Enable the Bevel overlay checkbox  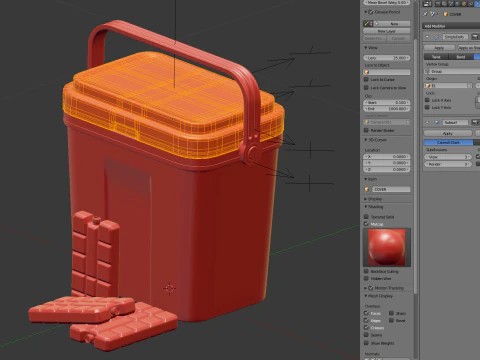pyautogui.click(x=392, y=320)
